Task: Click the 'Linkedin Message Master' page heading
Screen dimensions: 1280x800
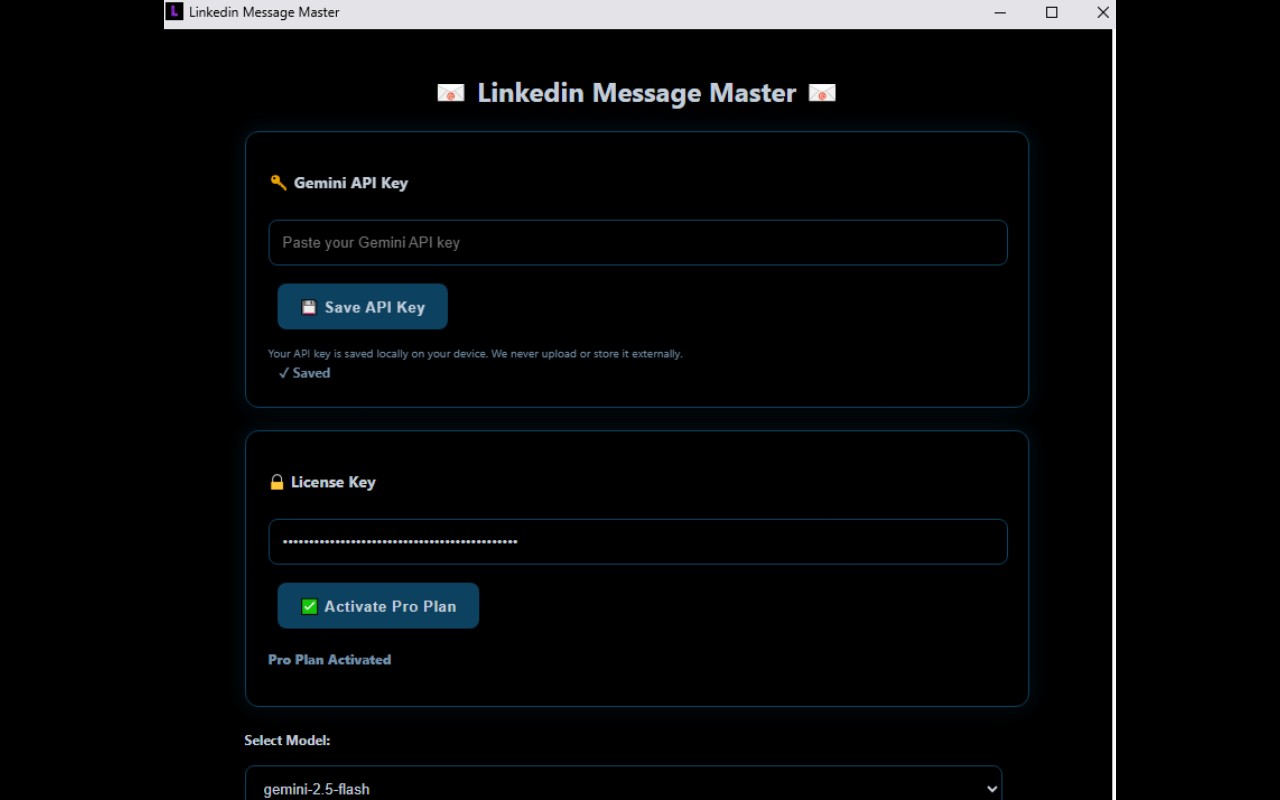Action: point(637,93)
